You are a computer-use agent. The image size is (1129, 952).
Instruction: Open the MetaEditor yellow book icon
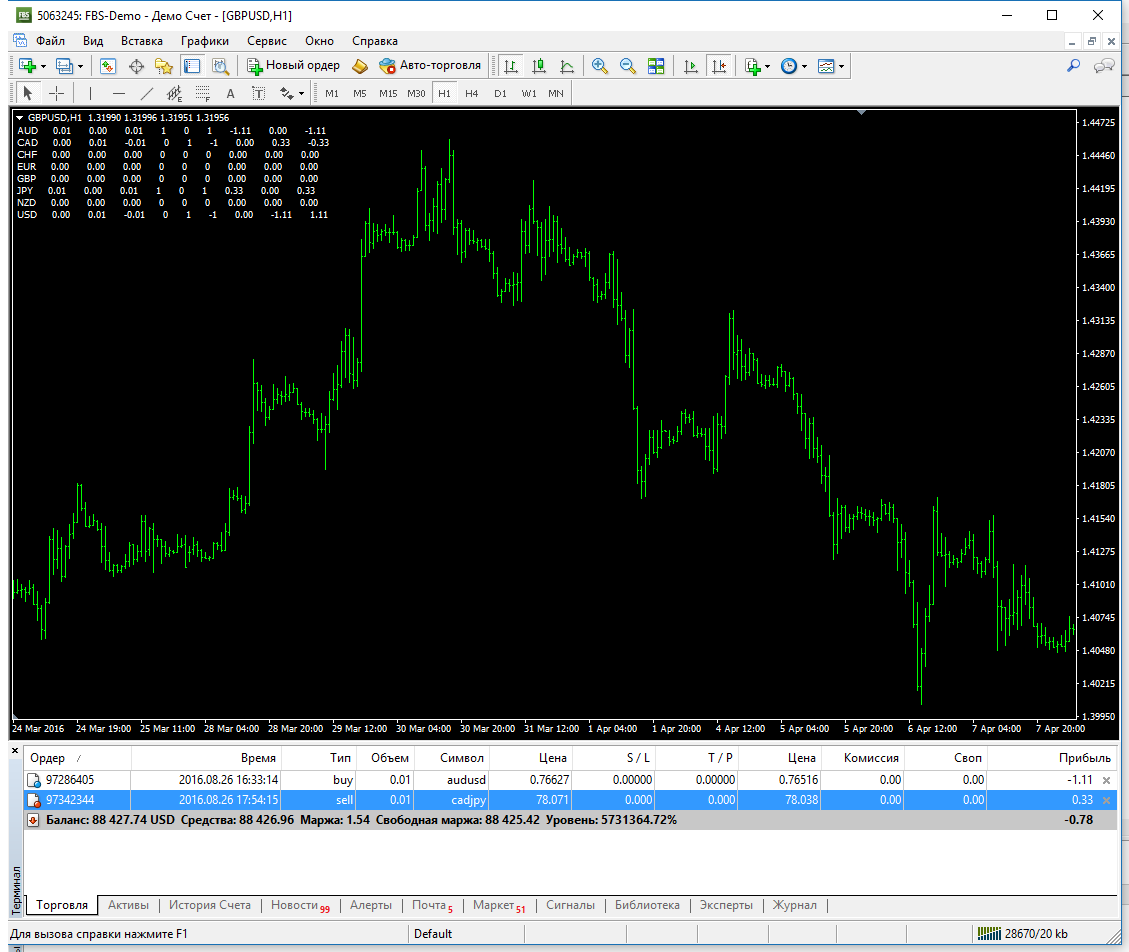(360, 66)
